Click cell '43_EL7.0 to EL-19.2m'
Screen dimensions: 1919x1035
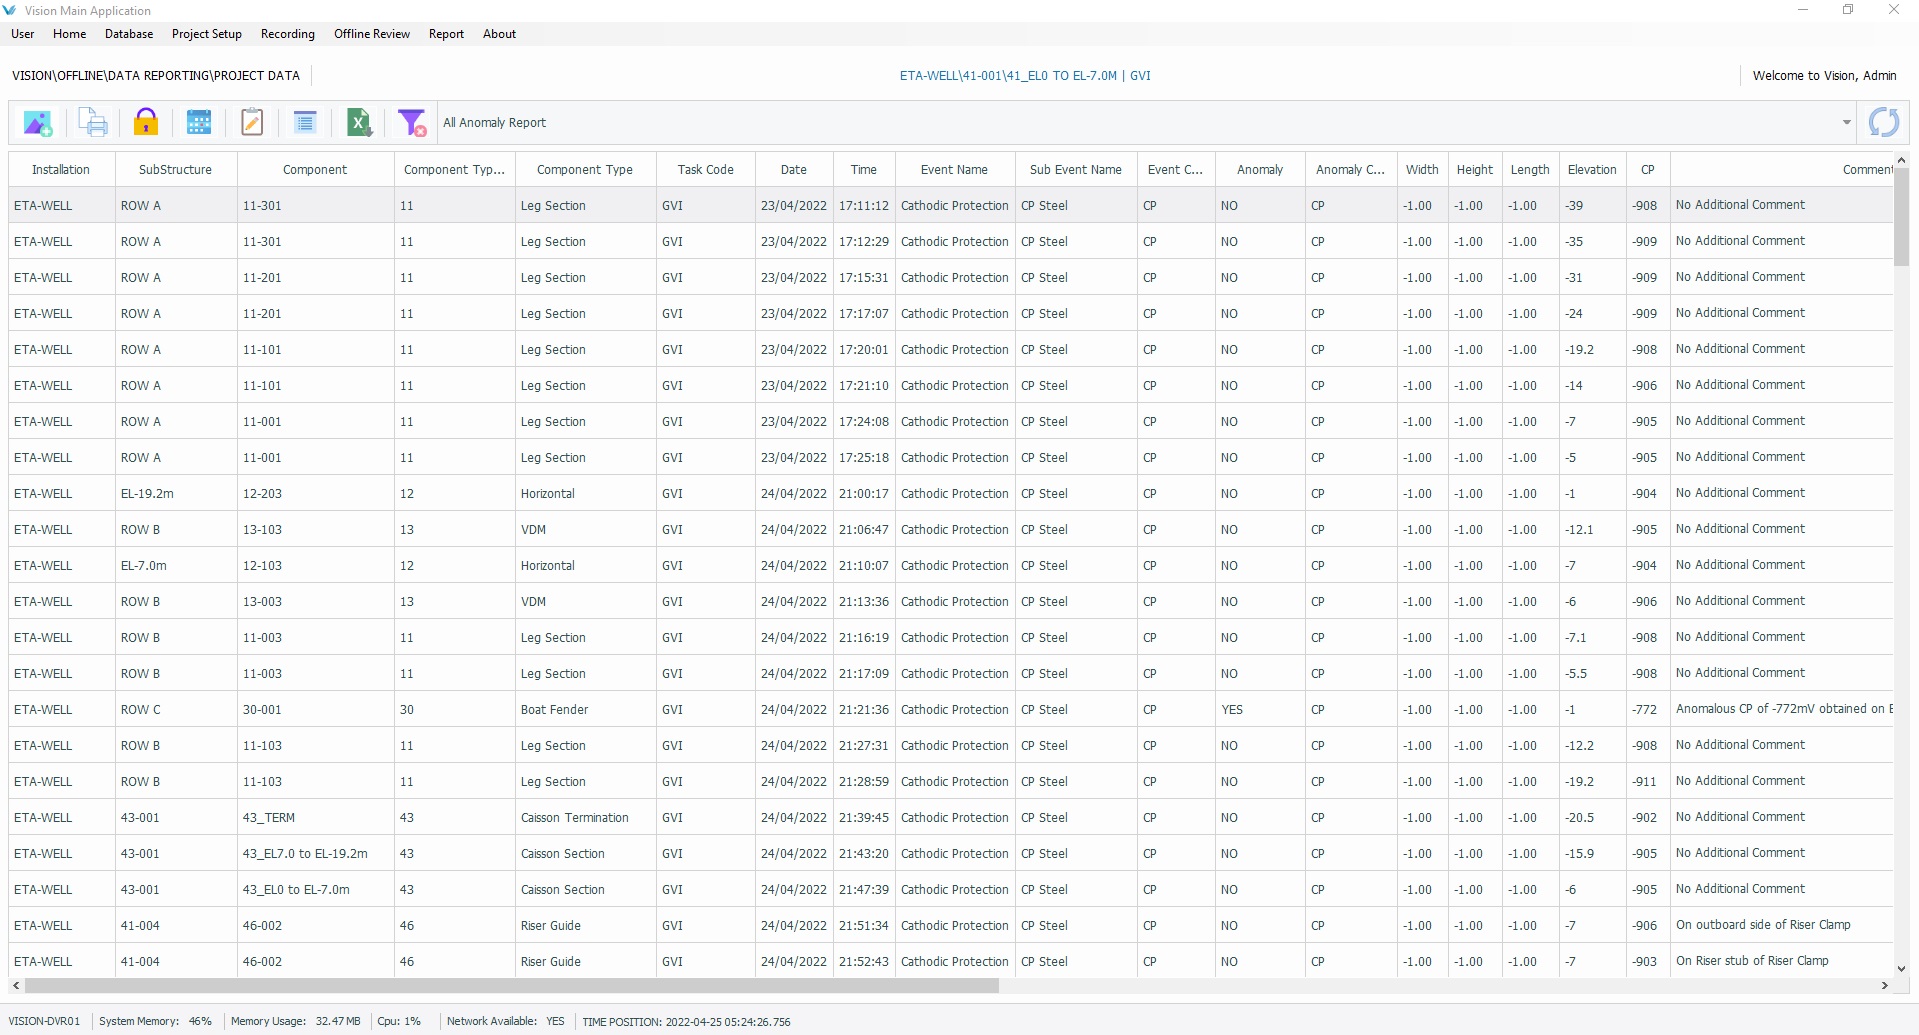coord(315,854)
